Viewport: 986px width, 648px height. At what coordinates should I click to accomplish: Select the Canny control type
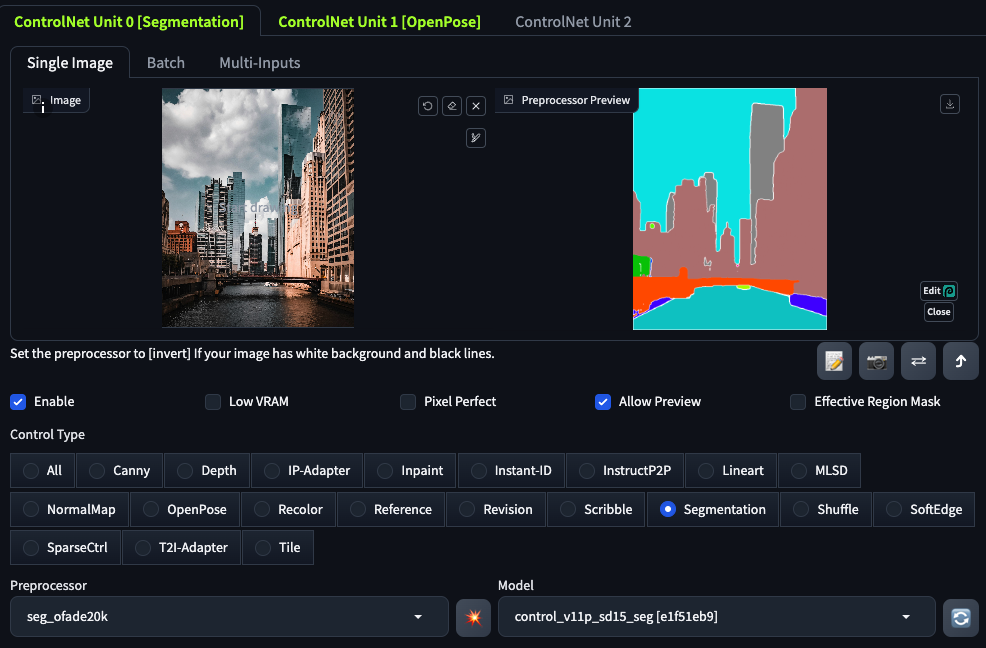(119, 470)
